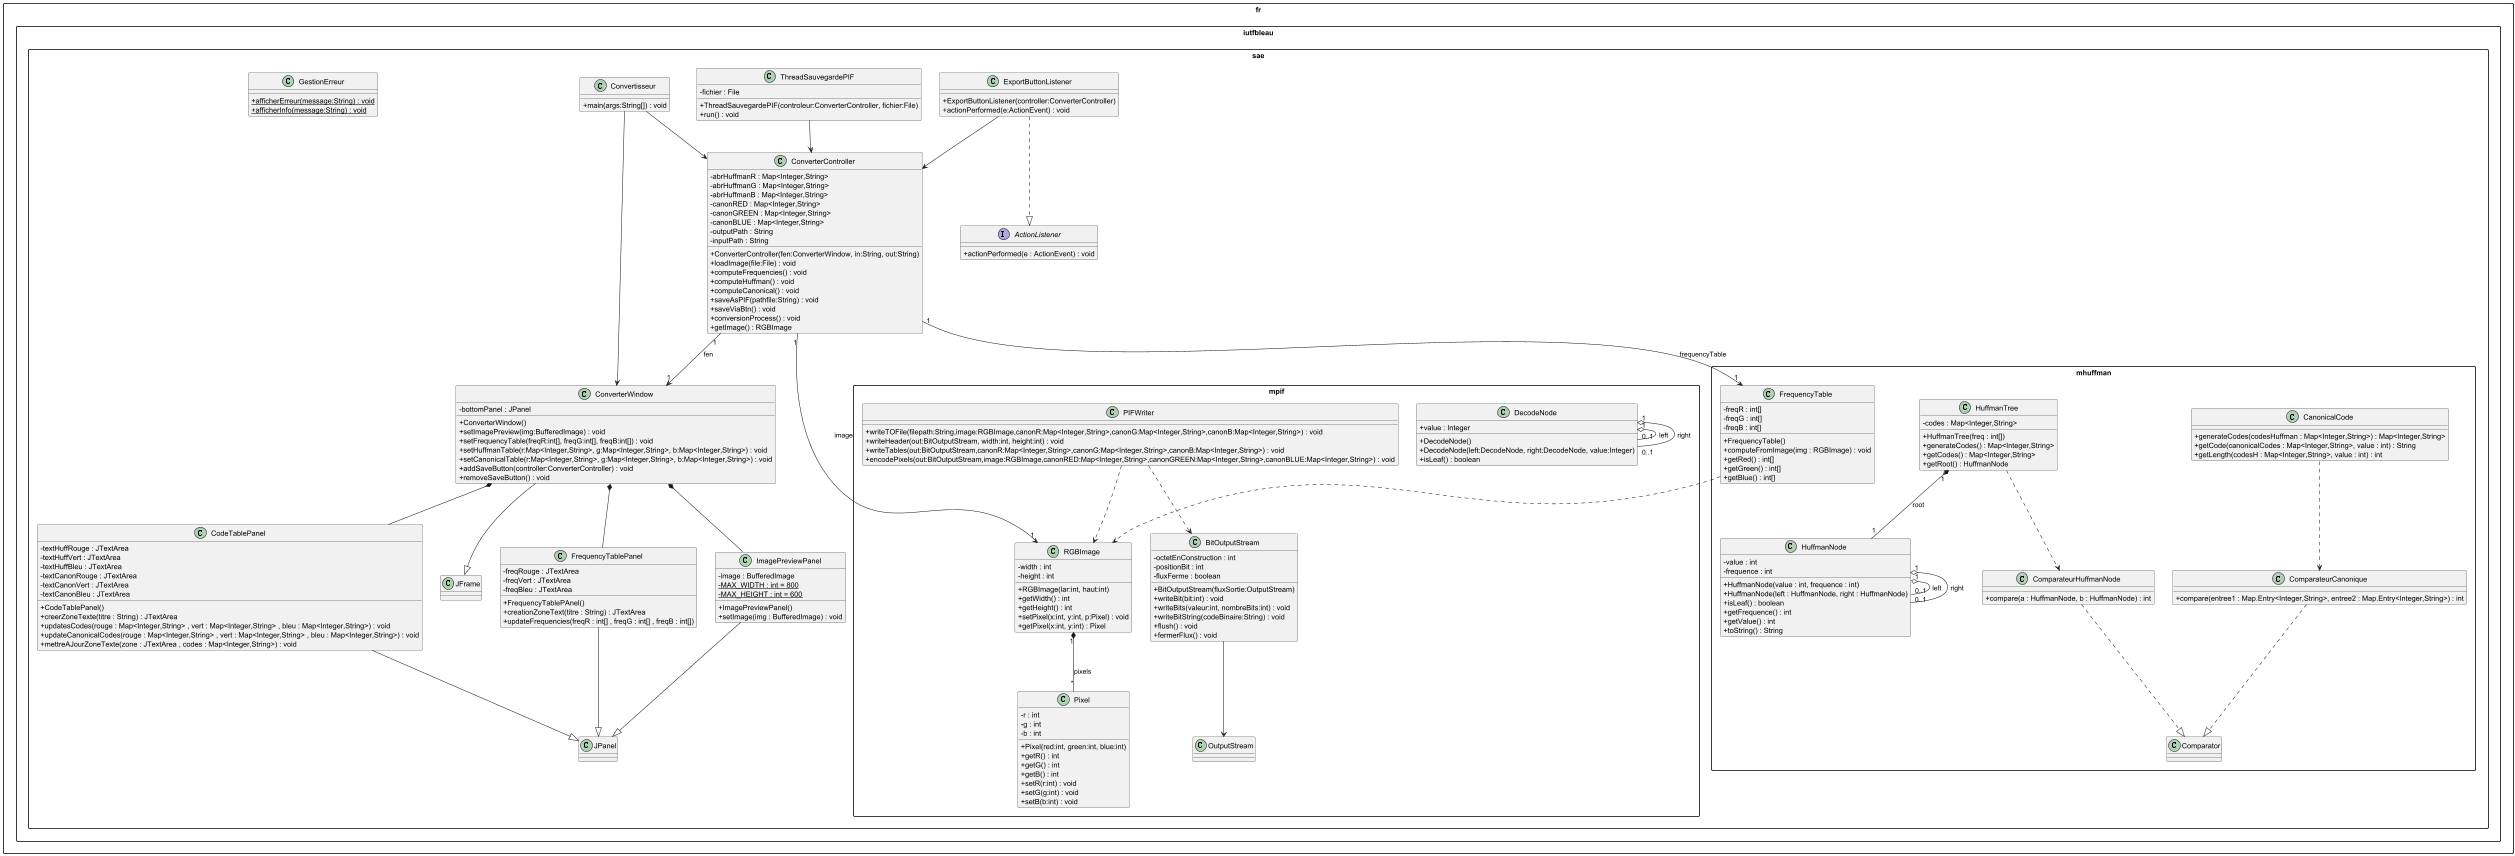This screenshot has width=2515, height=856.
Task: Click the OutputStream class box
Action: [x=1223, y=748]
